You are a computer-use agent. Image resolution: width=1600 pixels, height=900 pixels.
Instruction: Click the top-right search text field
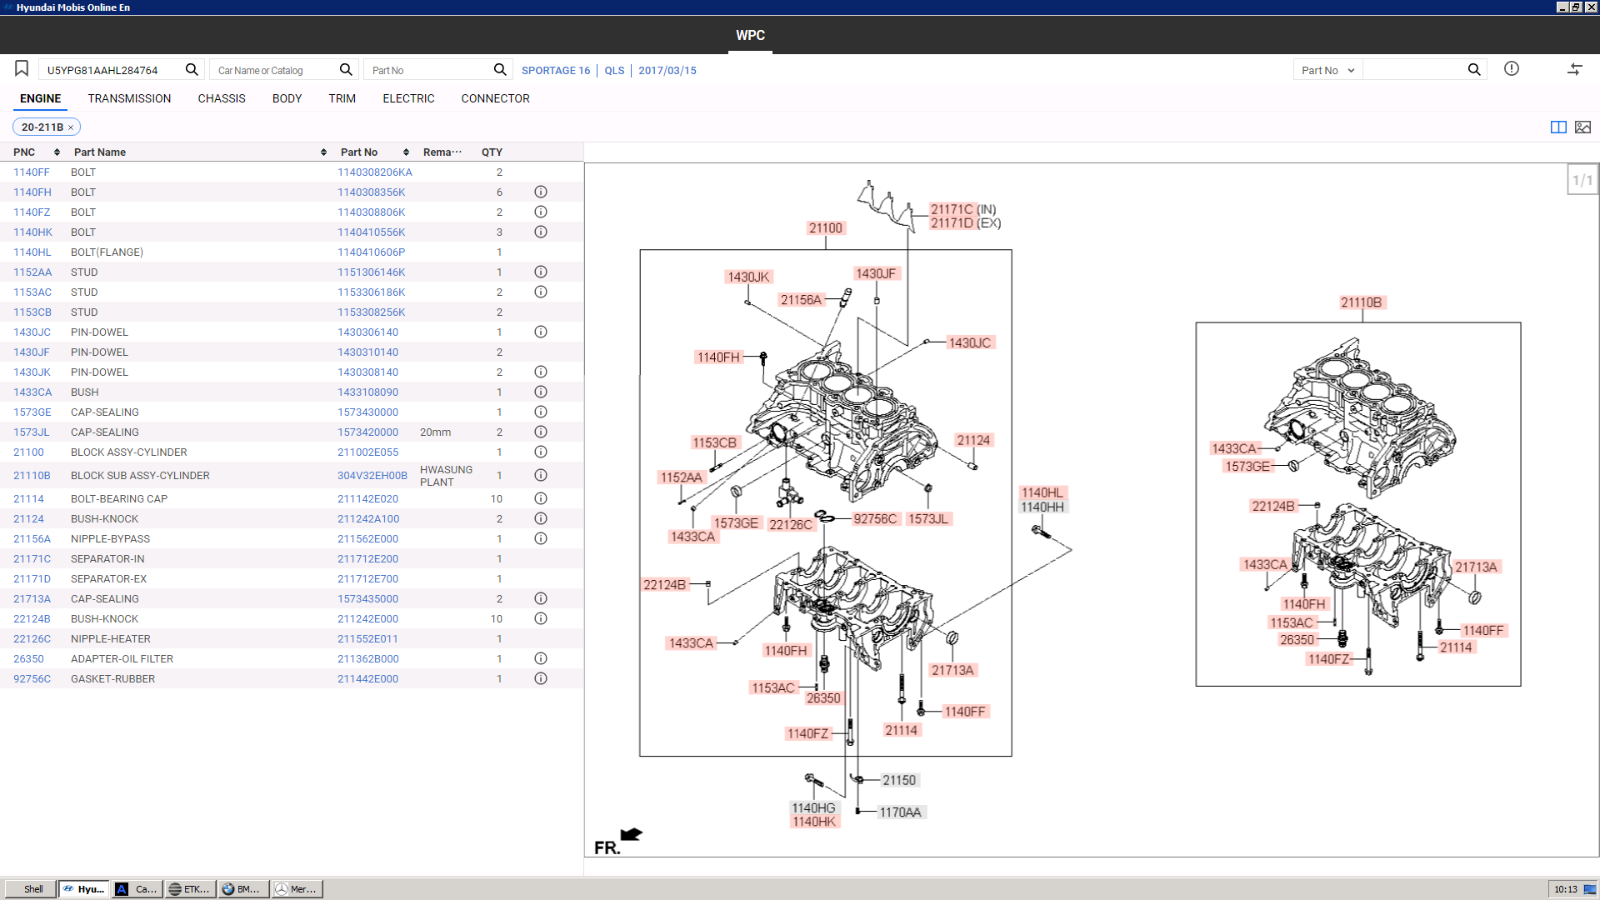pyautogui.click(x=1413, y=70)
